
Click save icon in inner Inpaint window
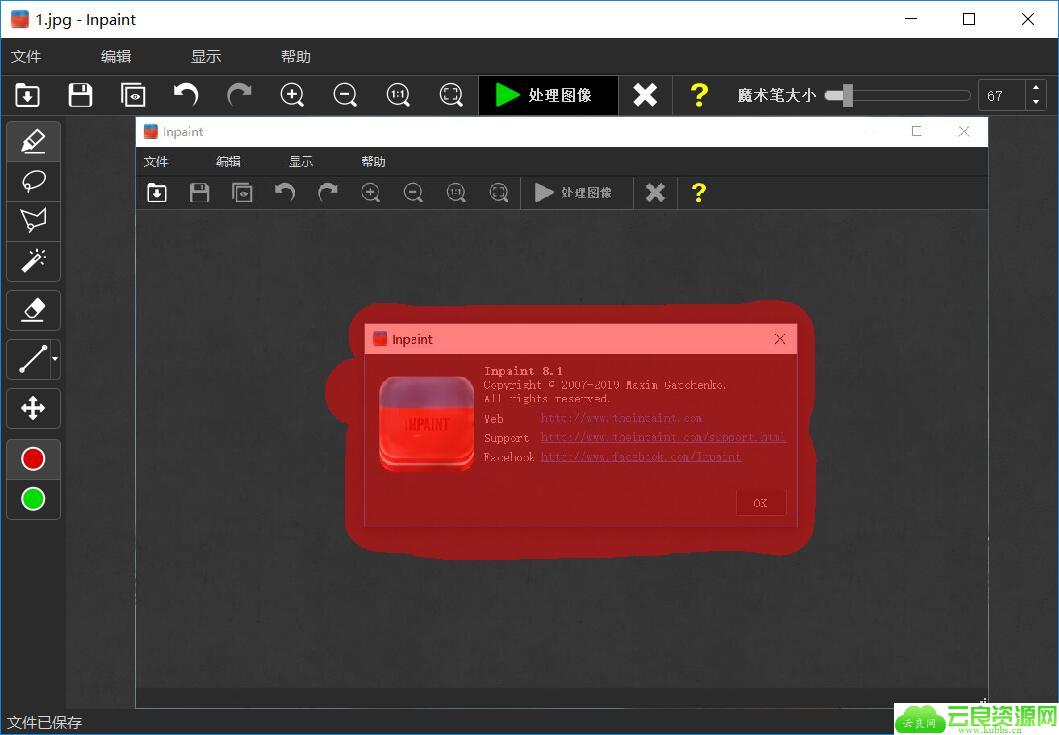[x=199, y=193]
